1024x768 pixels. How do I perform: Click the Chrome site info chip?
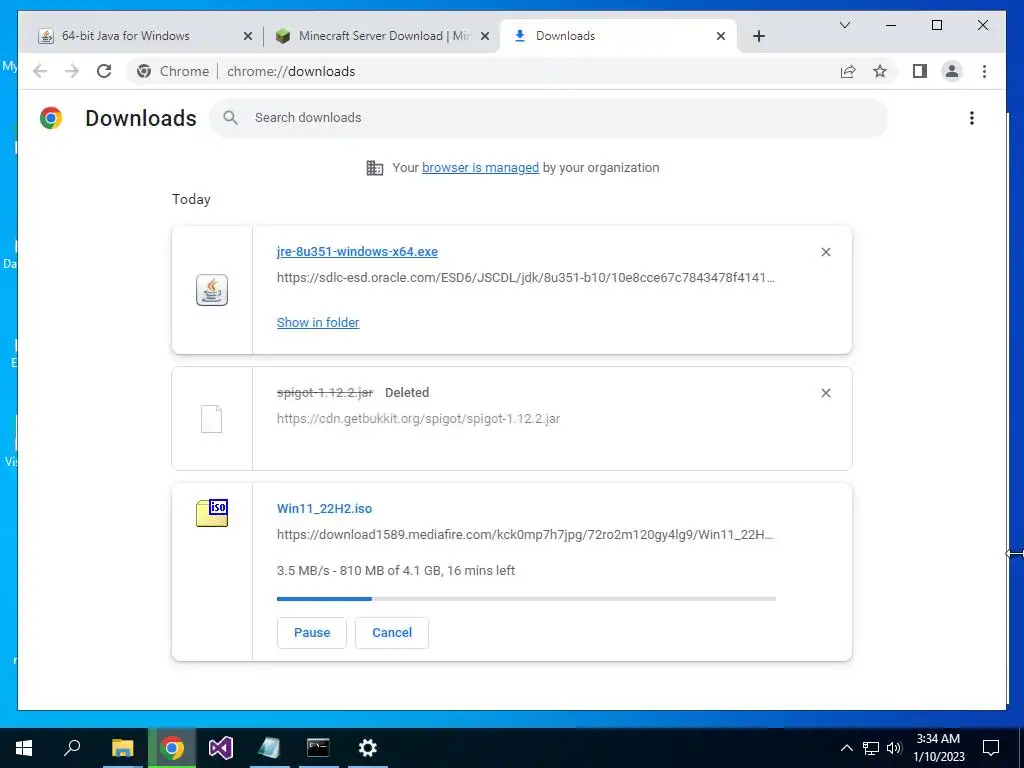[173, 71]
